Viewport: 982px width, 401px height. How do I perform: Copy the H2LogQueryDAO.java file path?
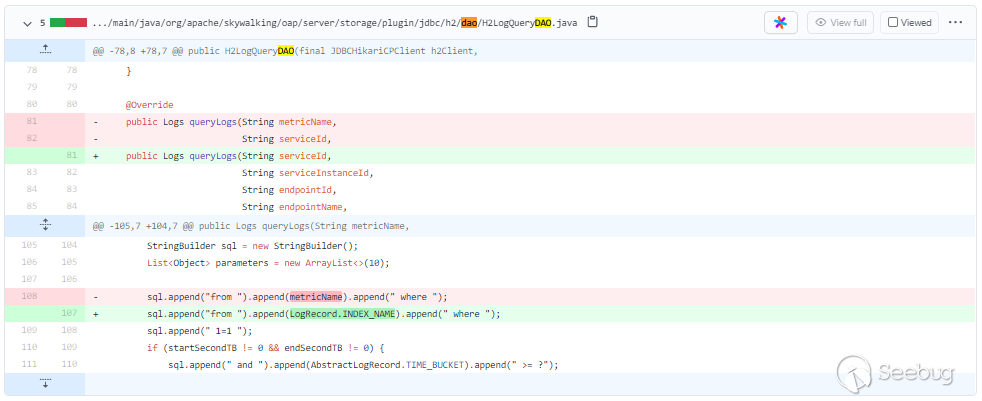coord(593,22)
